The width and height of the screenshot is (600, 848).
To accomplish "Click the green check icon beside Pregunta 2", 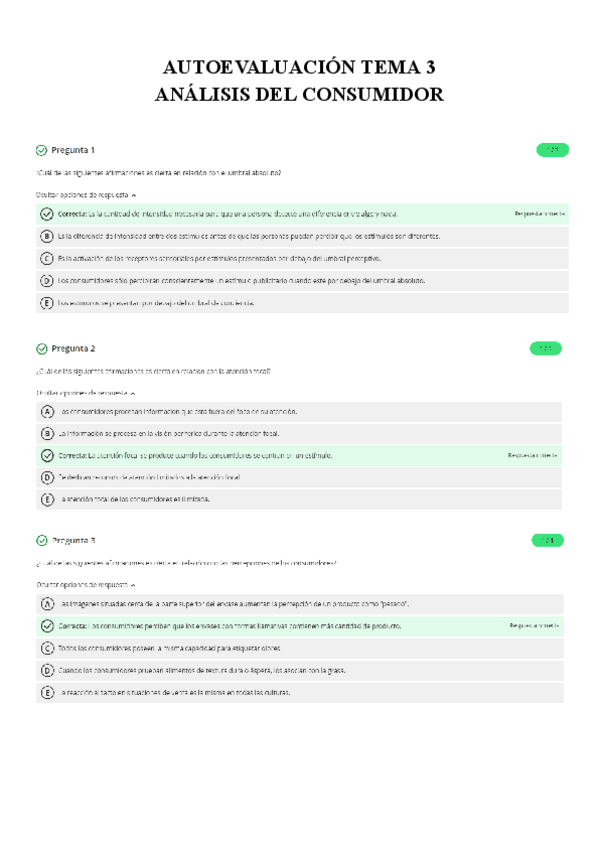I will [41, 349].
